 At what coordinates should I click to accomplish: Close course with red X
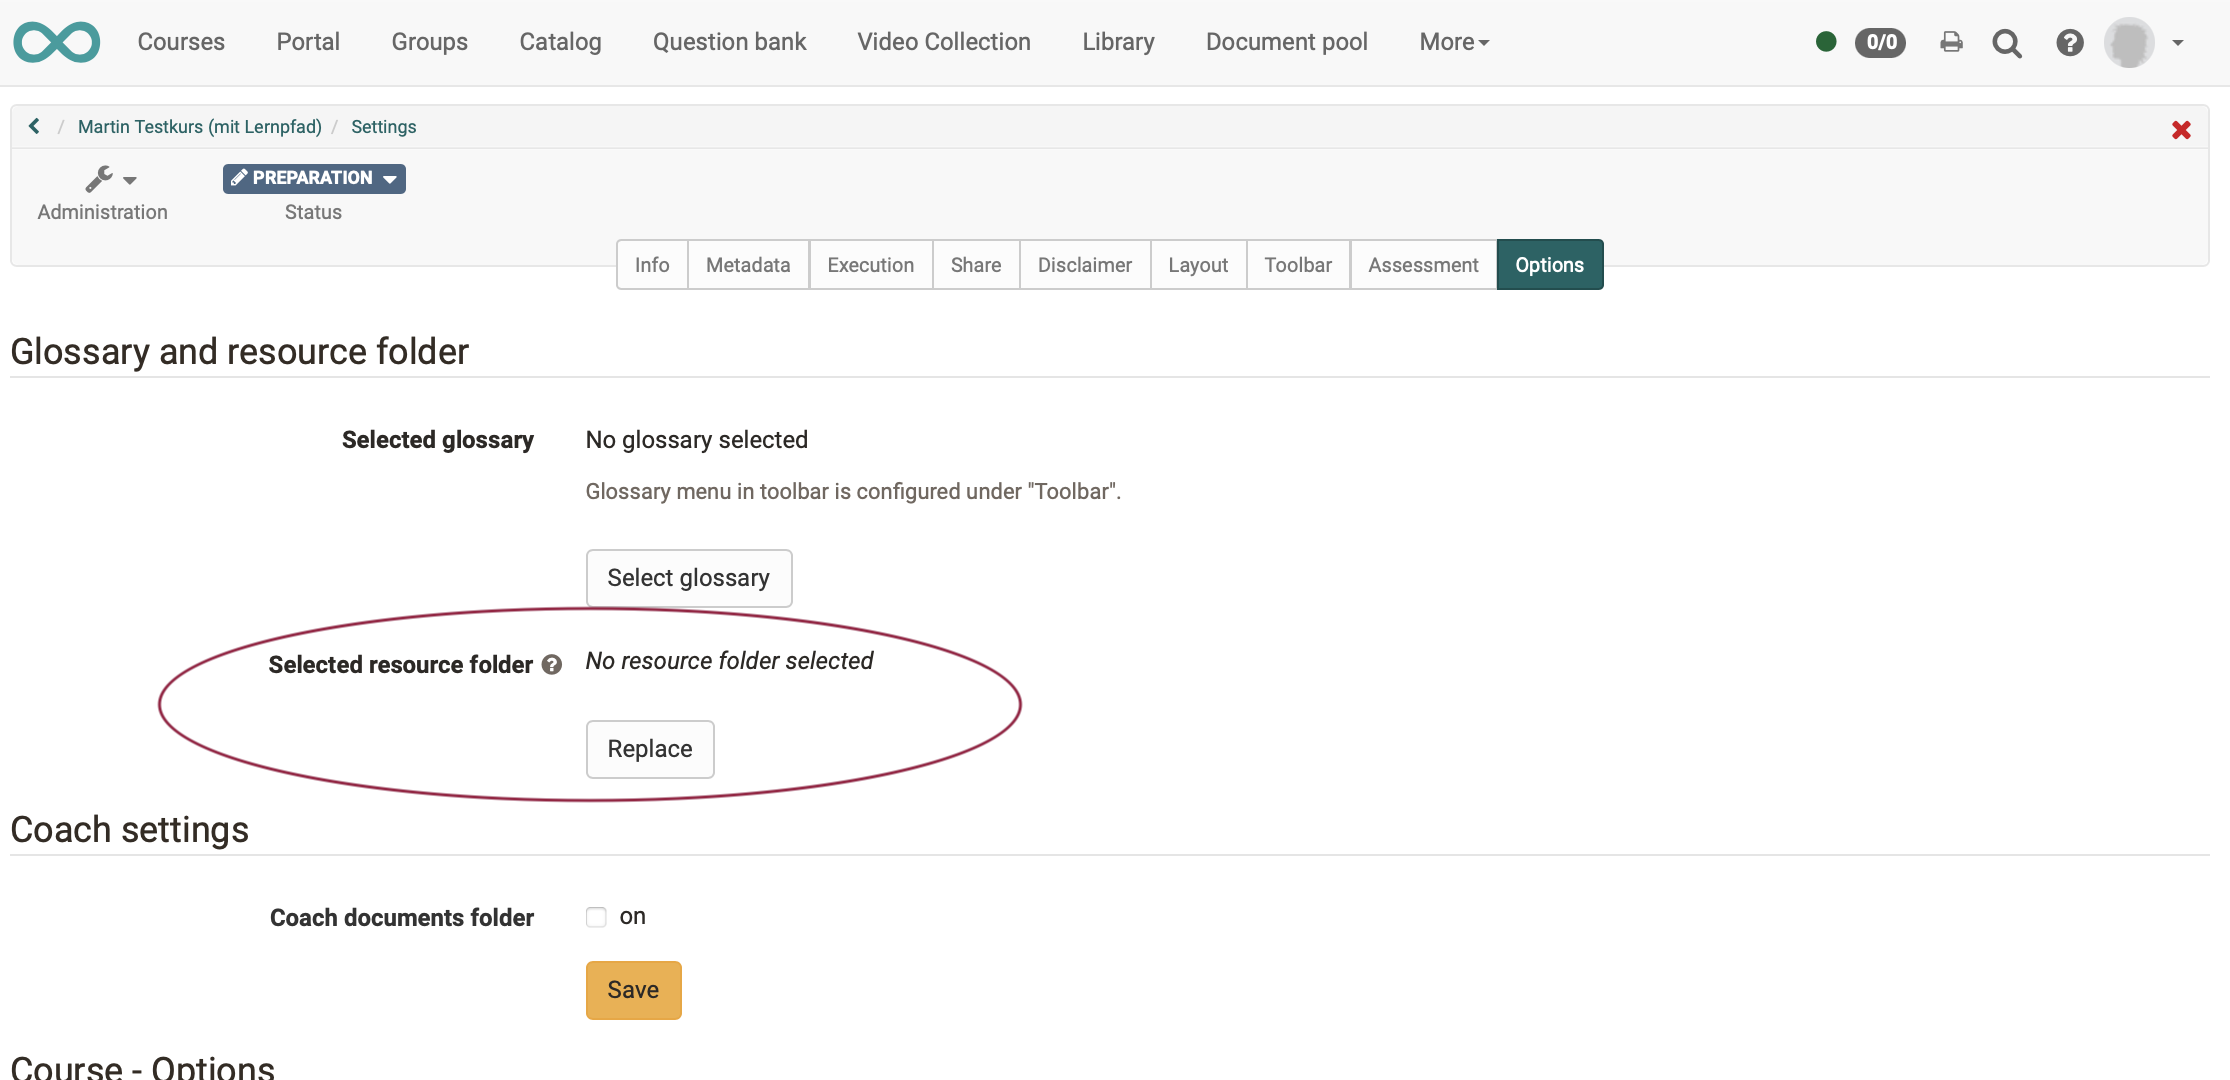coord(2181,130)
